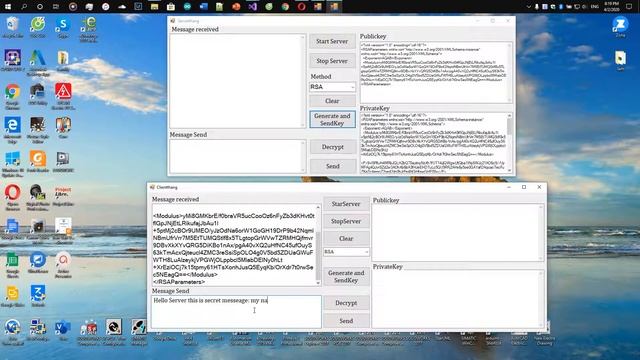This screenshot has width=640, height=360.
Task: Open the RSA dropdown in client window
Action: tap(346, 252)
